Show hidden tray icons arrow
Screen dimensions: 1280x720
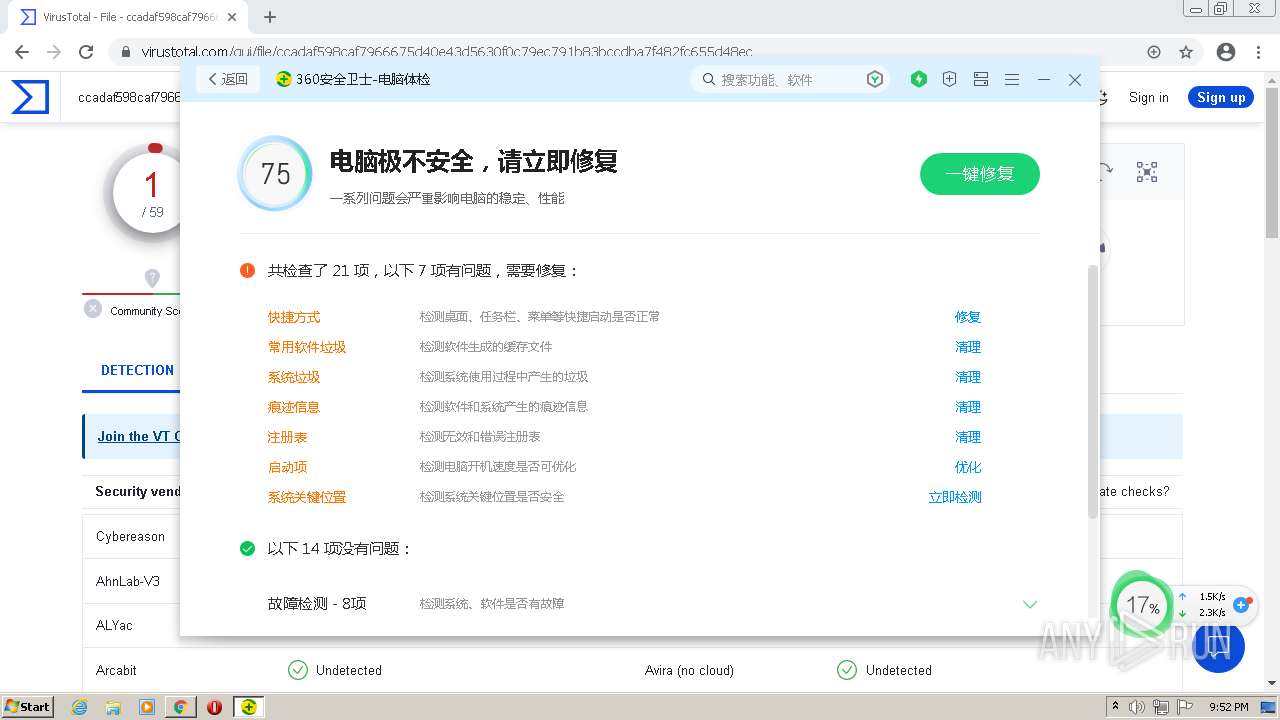coord(1115,707)
